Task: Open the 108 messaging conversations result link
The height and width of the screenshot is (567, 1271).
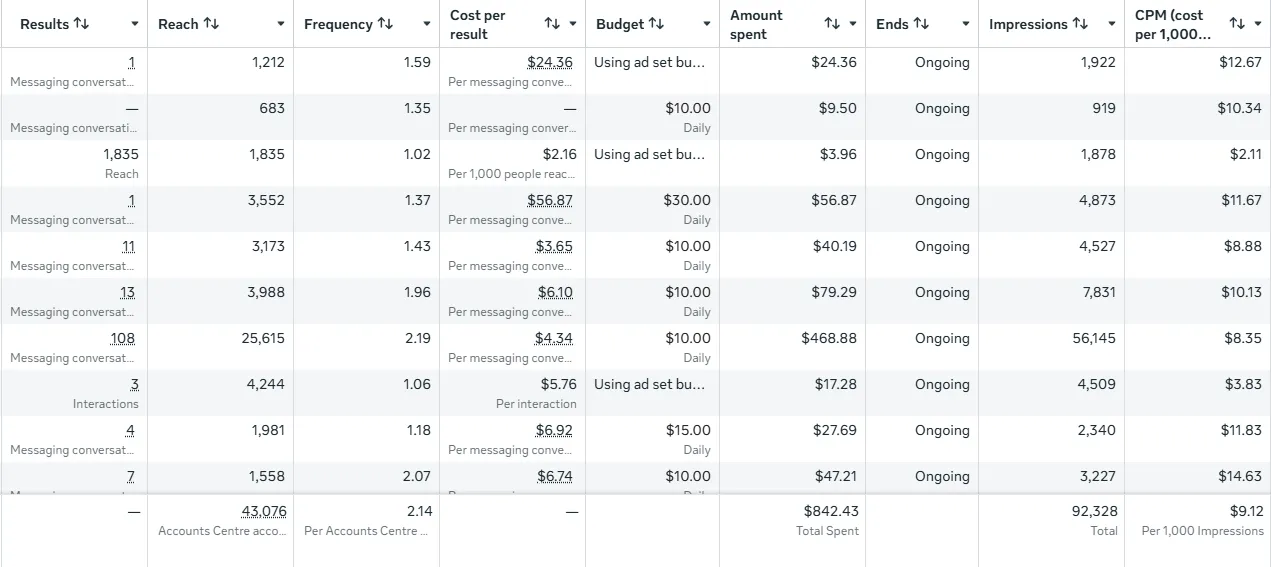Action: point(122,338)
